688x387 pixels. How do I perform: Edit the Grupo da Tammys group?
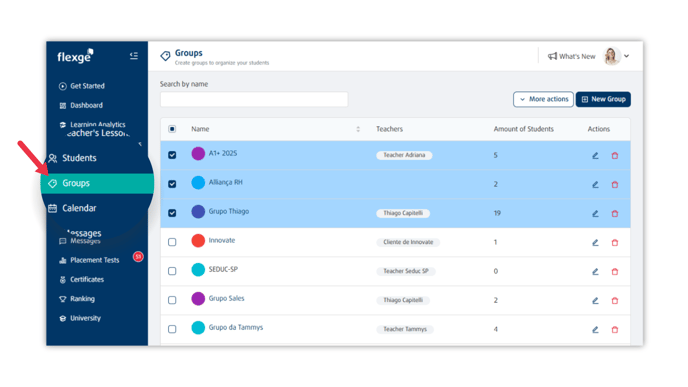(595, 329)
